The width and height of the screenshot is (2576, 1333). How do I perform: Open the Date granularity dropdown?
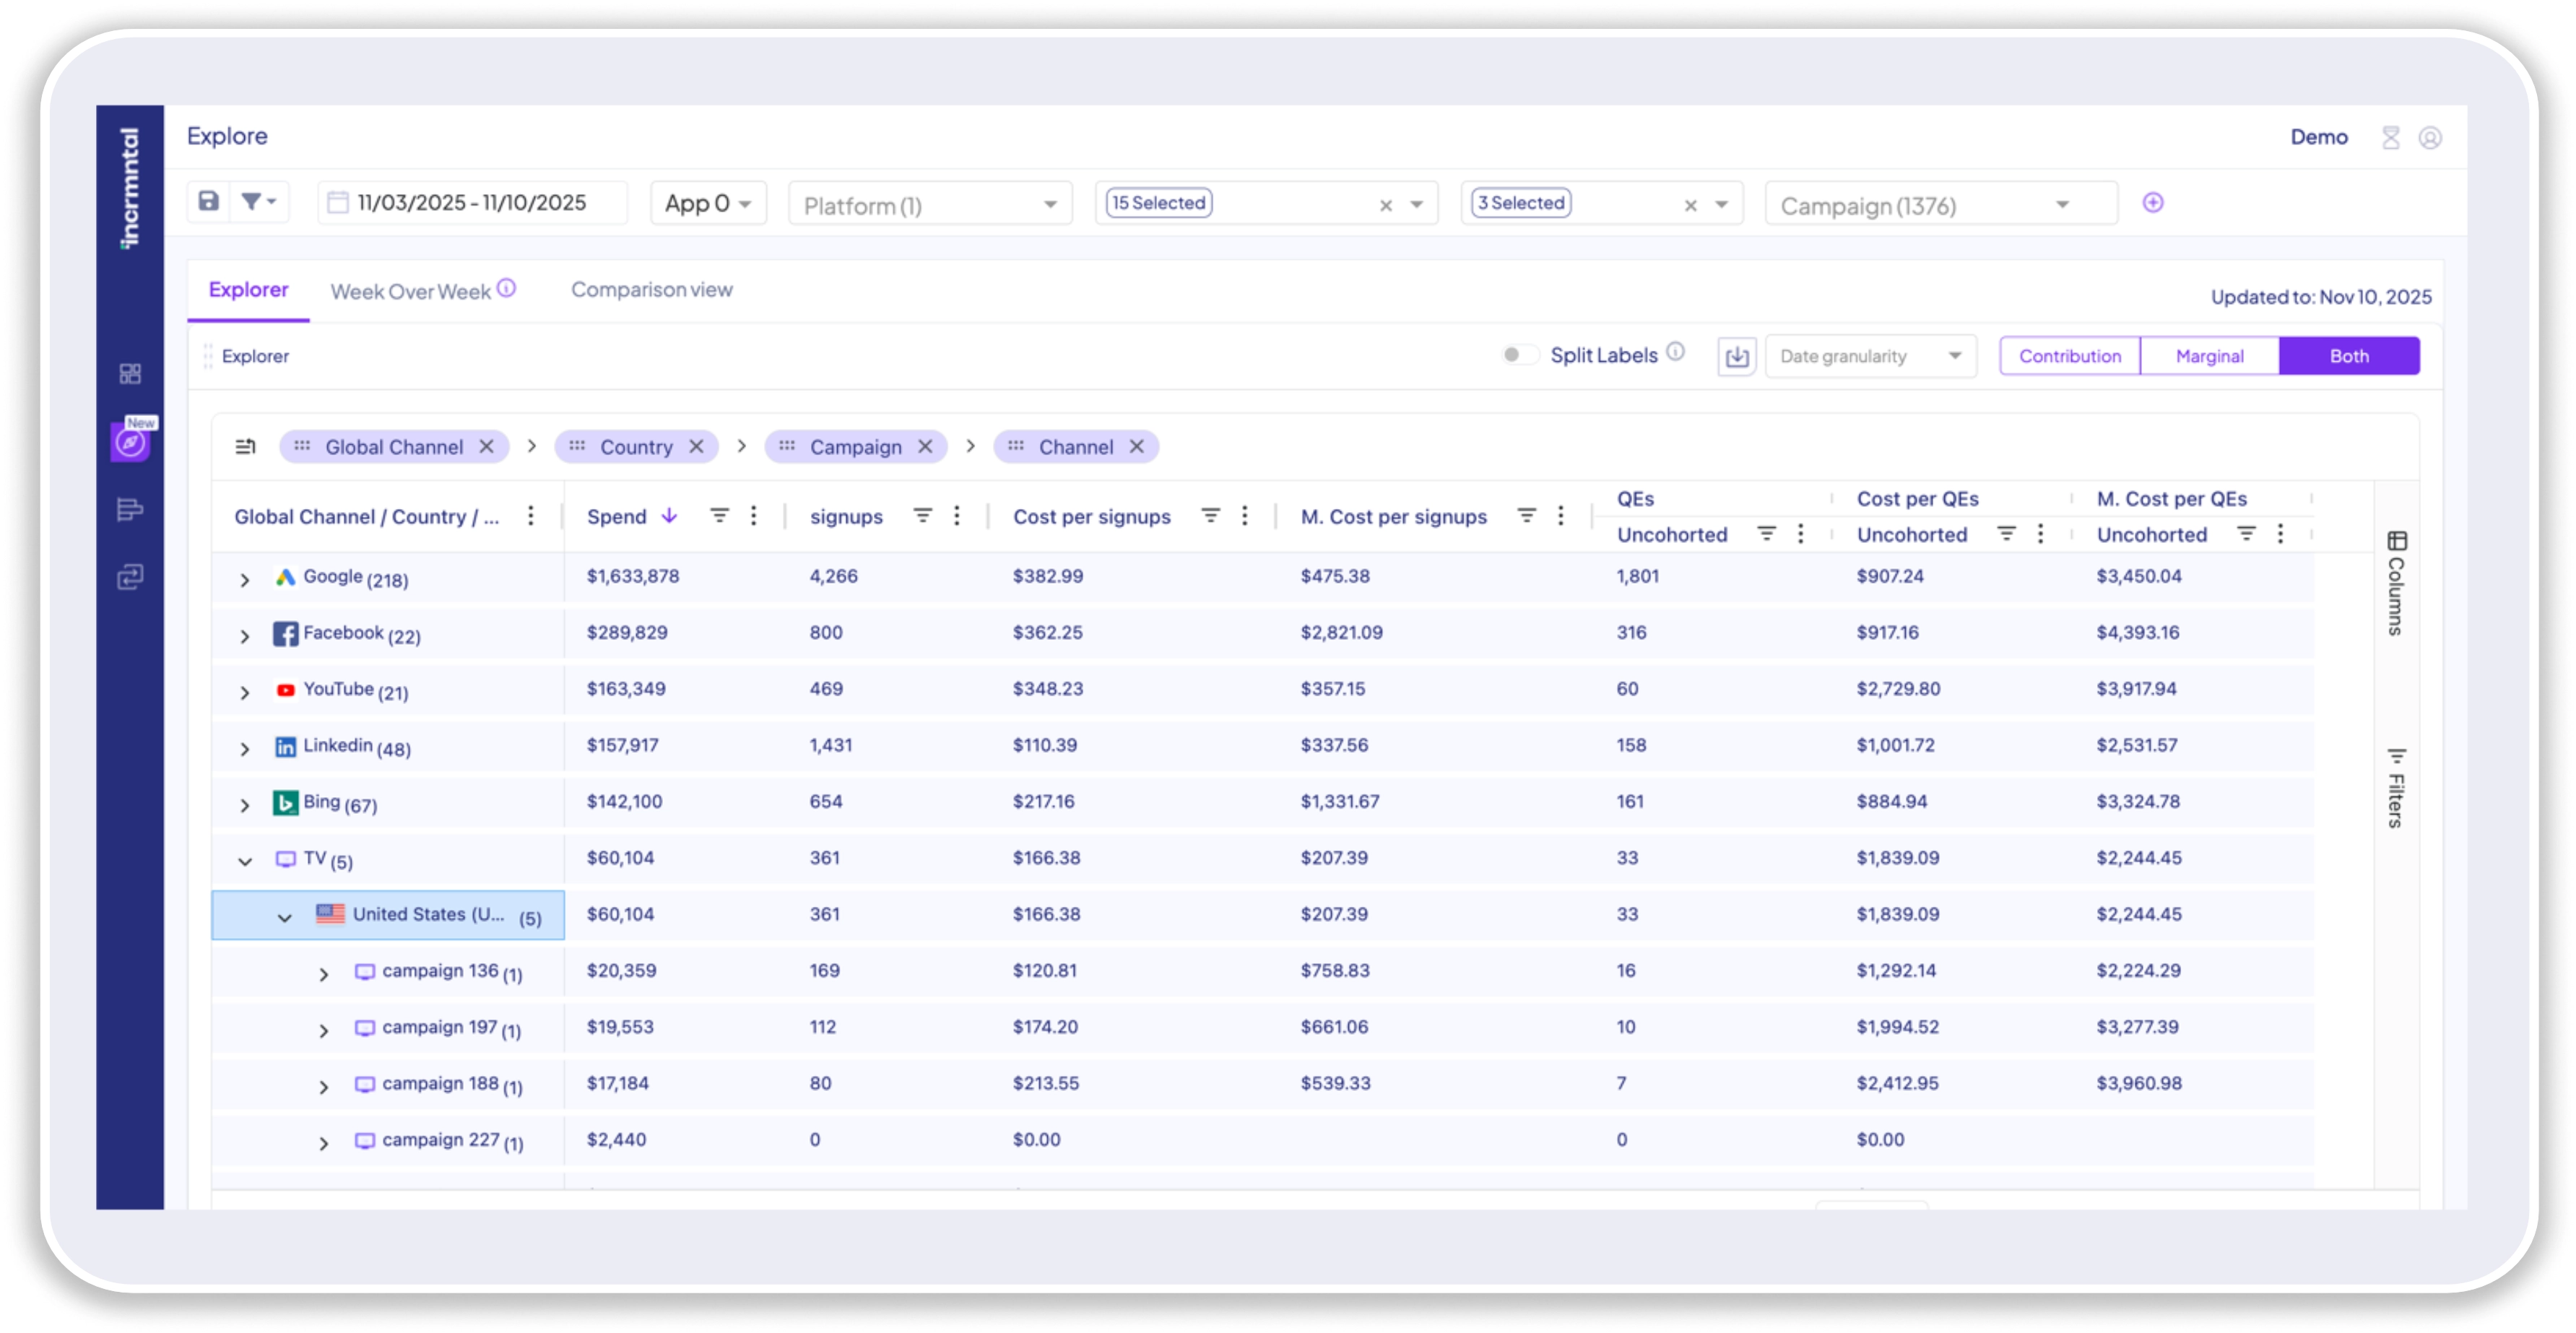[1869, 356]
